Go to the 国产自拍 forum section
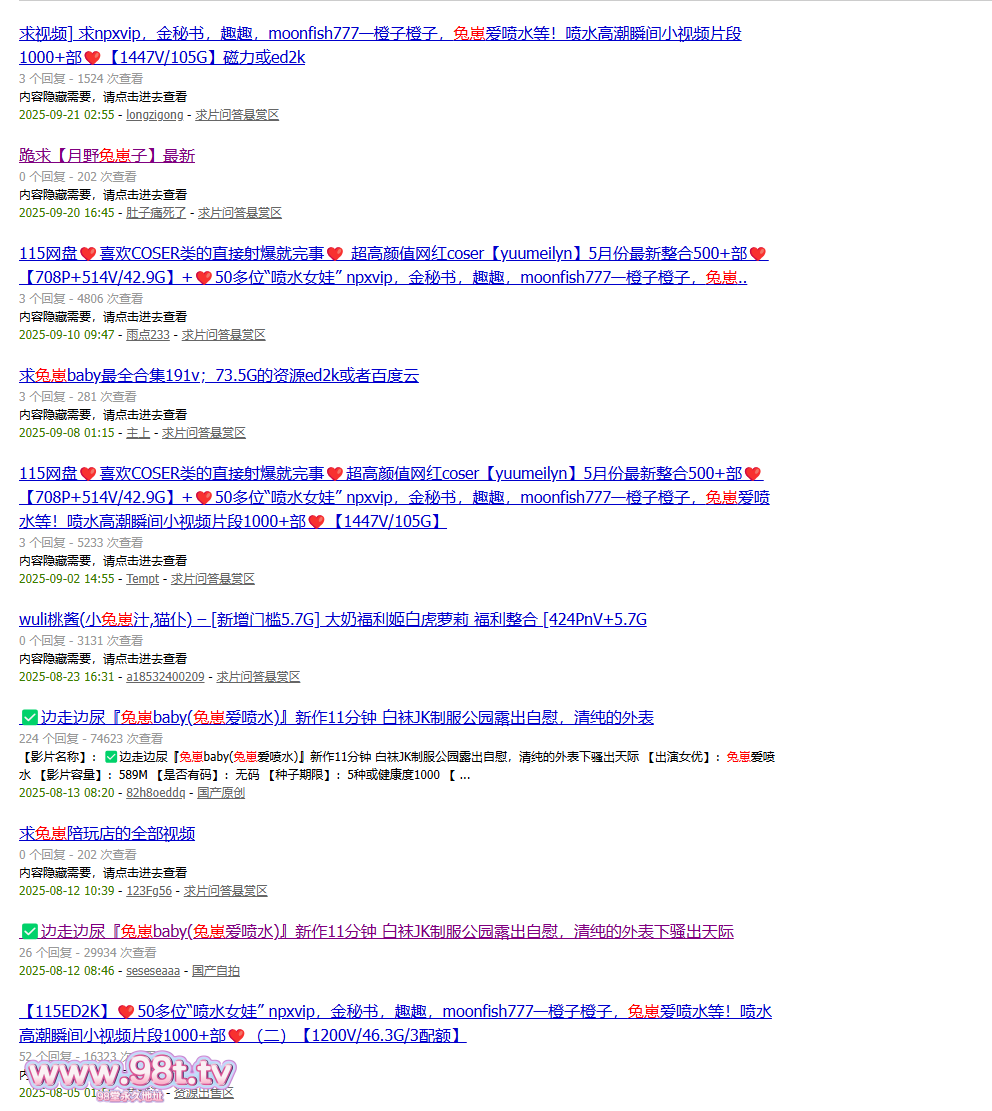This screenshot has height=1111, width=992. pos(216,971)
